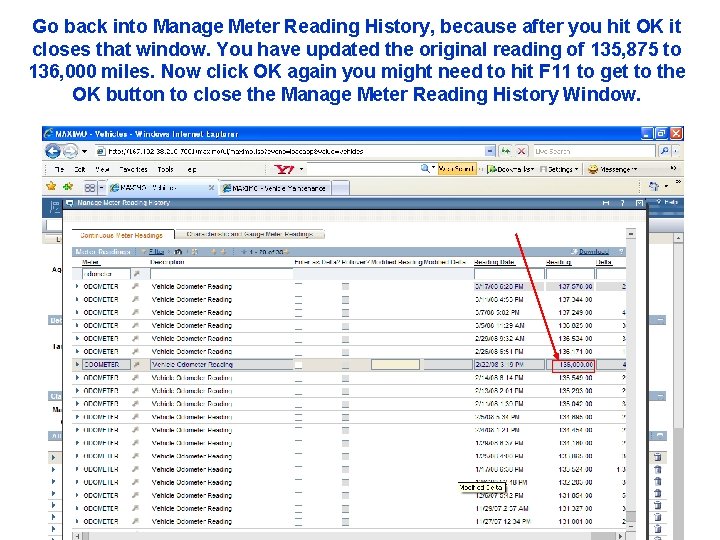
Task: Open the Tools menu
Action: coord(165,169)
